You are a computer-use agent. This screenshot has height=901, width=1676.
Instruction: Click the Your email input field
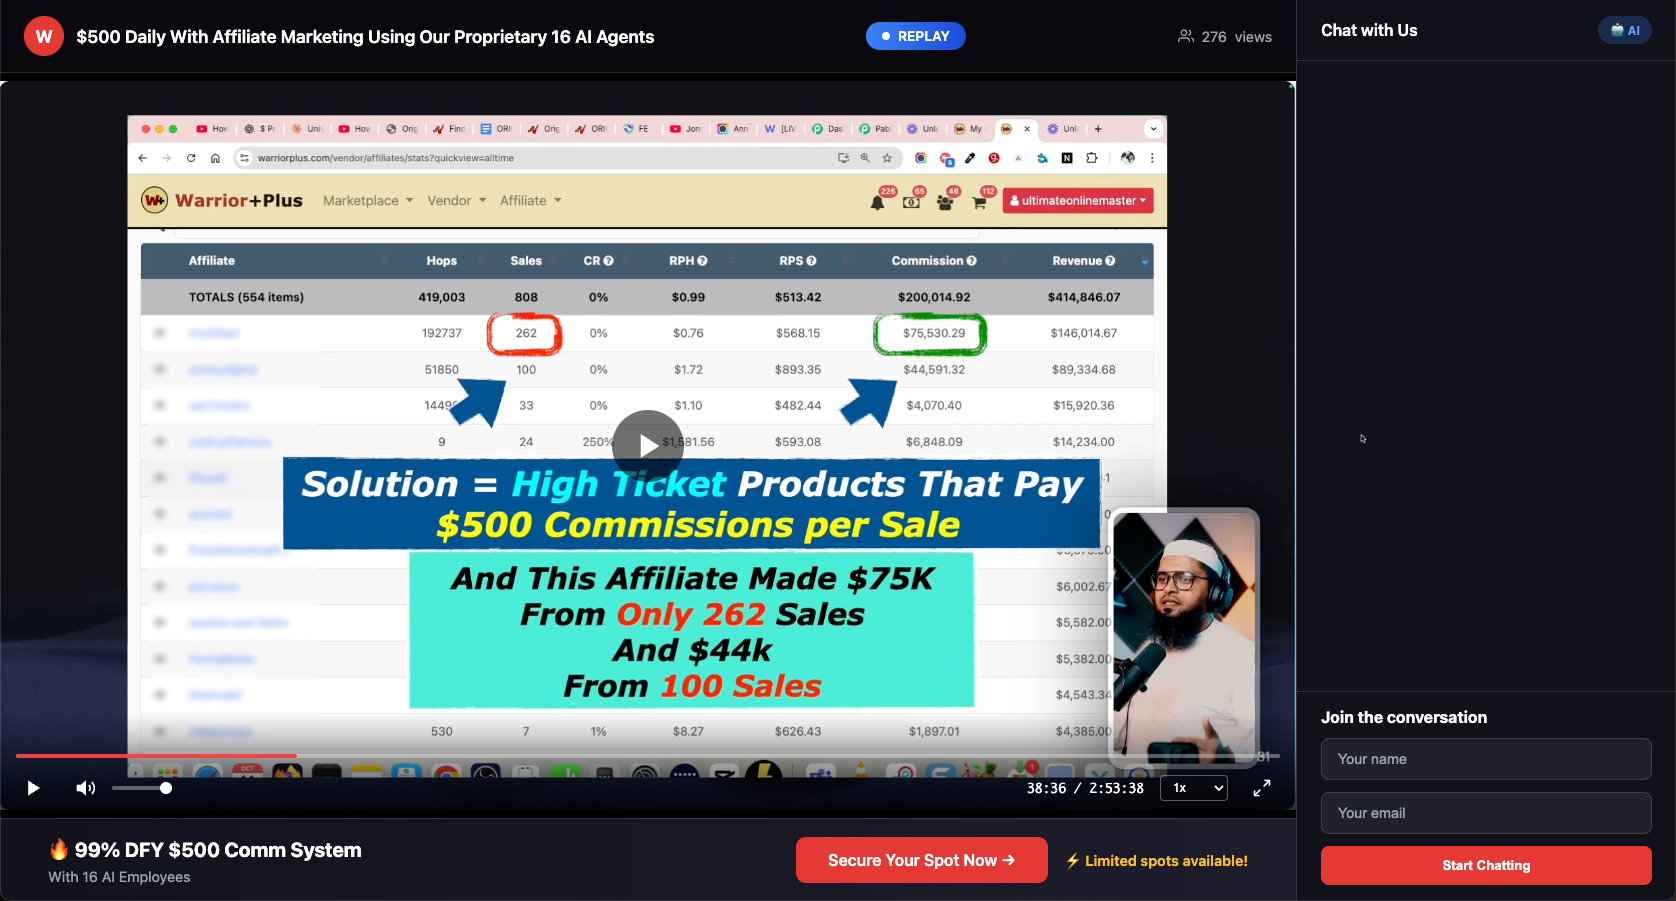click(1486, 813)
